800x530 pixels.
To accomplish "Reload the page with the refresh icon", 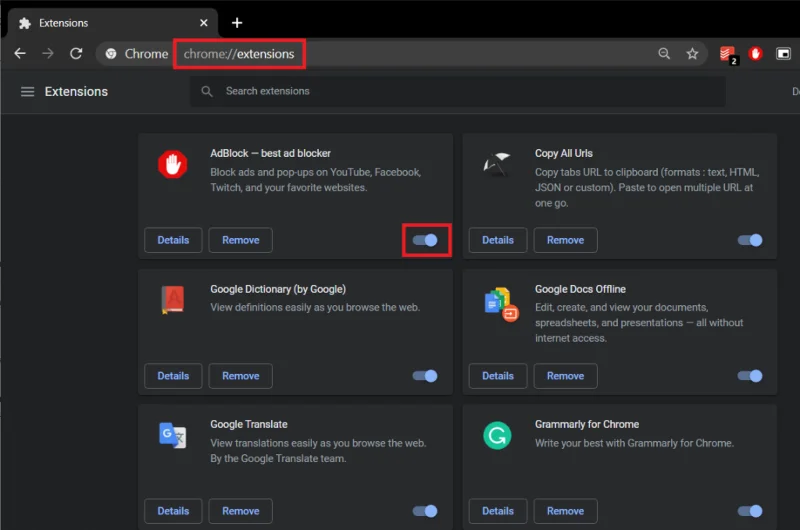I will pos(76,54).
